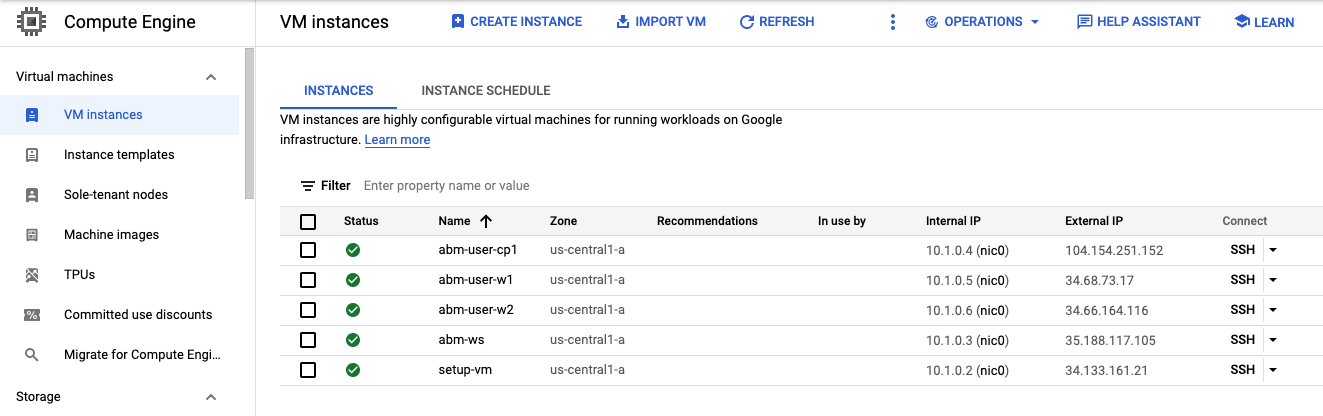Select the checkbox for setup-vm
Viewport: 1323px width, 416px height.
[x=308, y=370]
